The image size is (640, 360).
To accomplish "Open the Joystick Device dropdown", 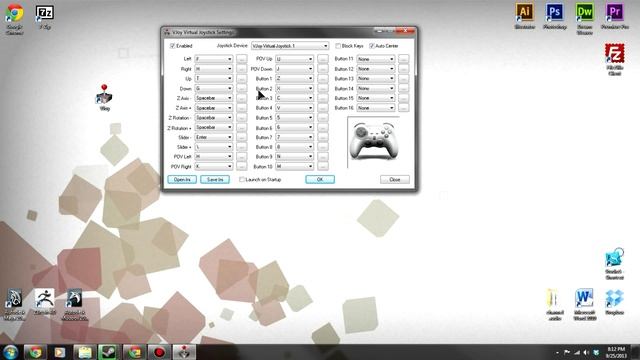I will pyautogui.click(x=290, y=46).
